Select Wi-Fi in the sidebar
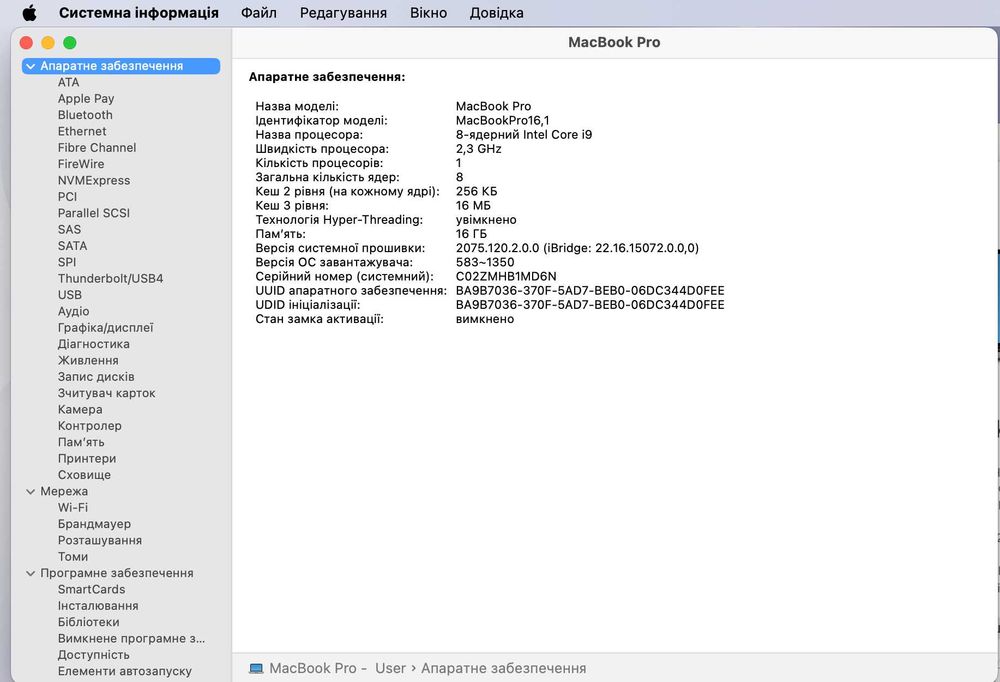Viewport: 1000px width, 682px height. pyautogui.click(x=73, y=507)
